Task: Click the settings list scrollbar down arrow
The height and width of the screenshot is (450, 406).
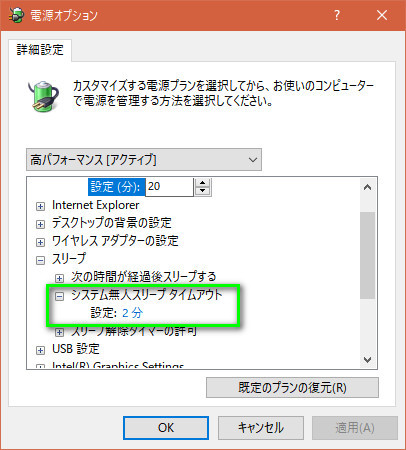Action: pyautogui.click(x=368, y=360)
